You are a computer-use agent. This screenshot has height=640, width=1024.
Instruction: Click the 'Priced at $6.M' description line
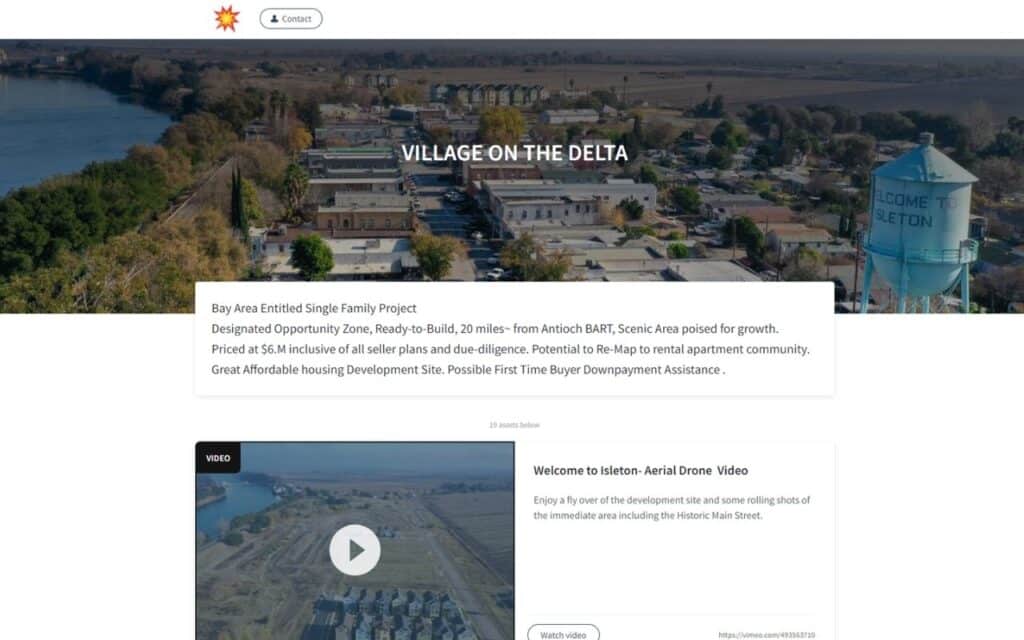[x=510, y=349]
